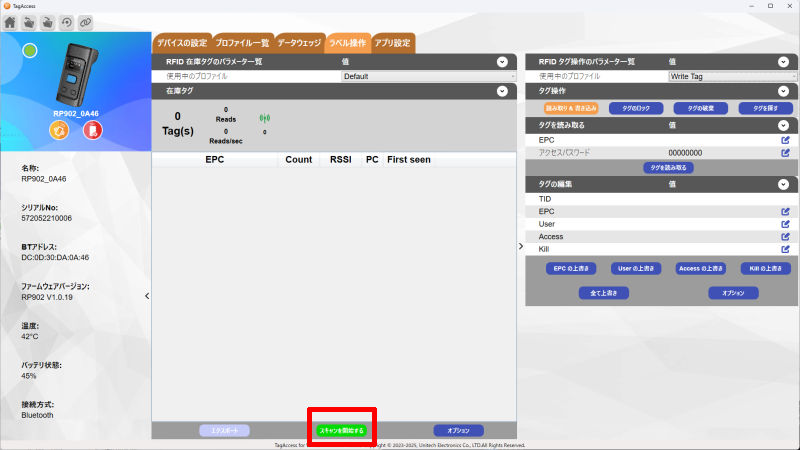Screen dimensions: 800x450
Task: Collapse the left device panel with the arrow
Action: (147, 296)
